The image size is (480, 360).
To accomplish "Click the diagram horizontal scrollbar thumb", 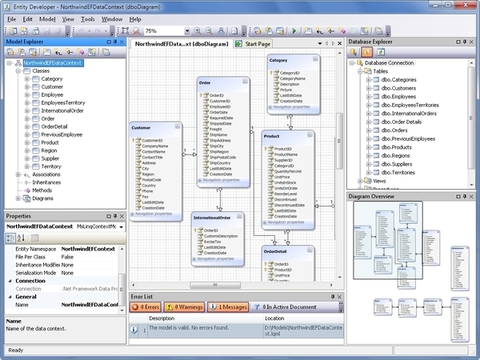I will pos(215,285).
